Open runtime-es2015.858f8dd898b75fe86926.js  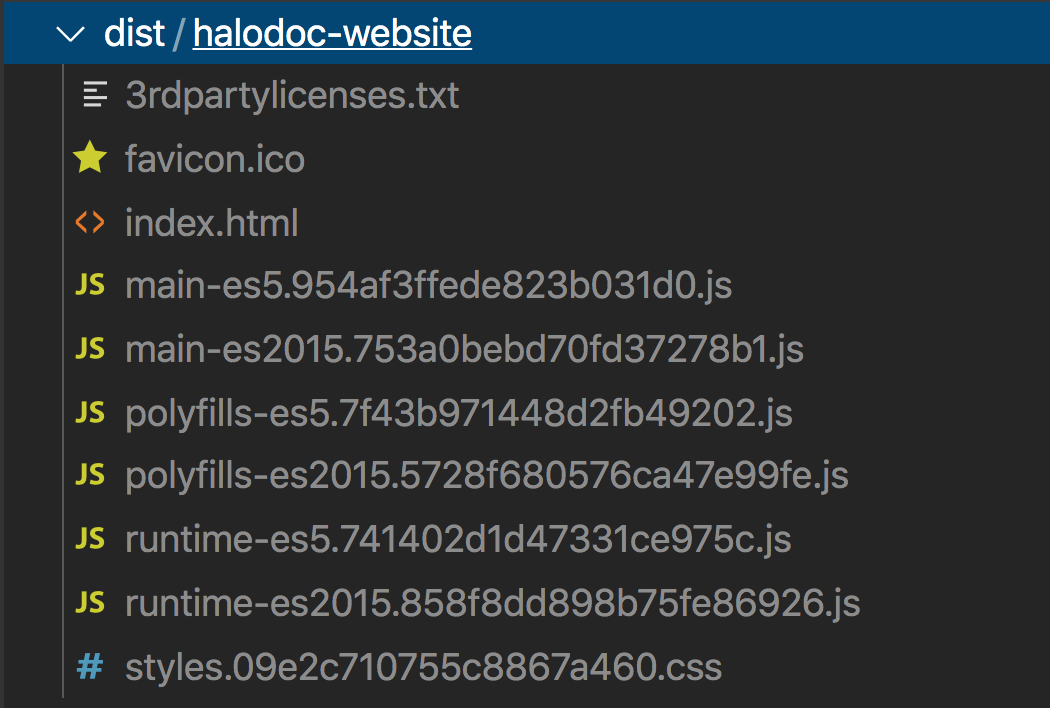tap(493, 604)
